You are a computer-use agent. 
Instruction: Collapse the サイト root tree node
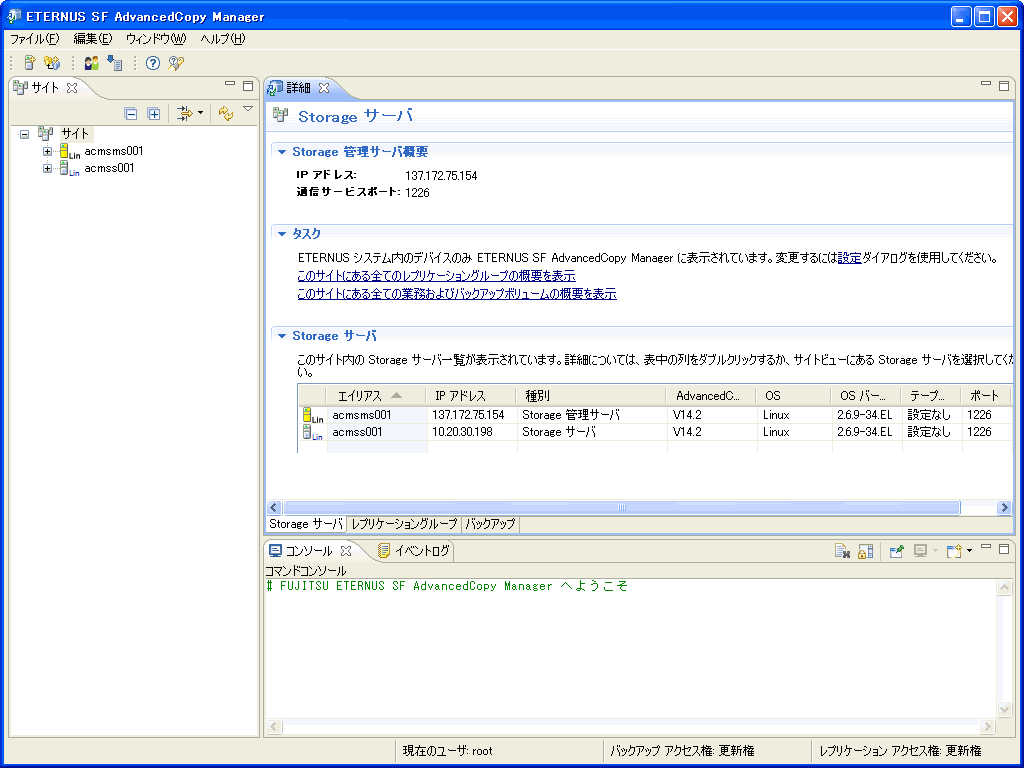point(24,135)
